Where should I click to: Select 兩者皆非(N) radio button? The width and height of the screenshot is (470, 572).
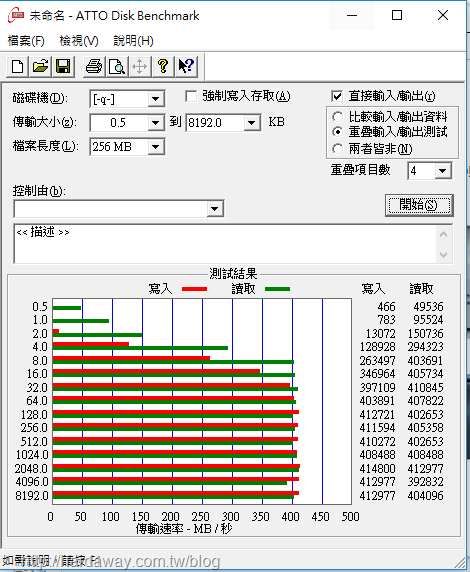[337, 148]
